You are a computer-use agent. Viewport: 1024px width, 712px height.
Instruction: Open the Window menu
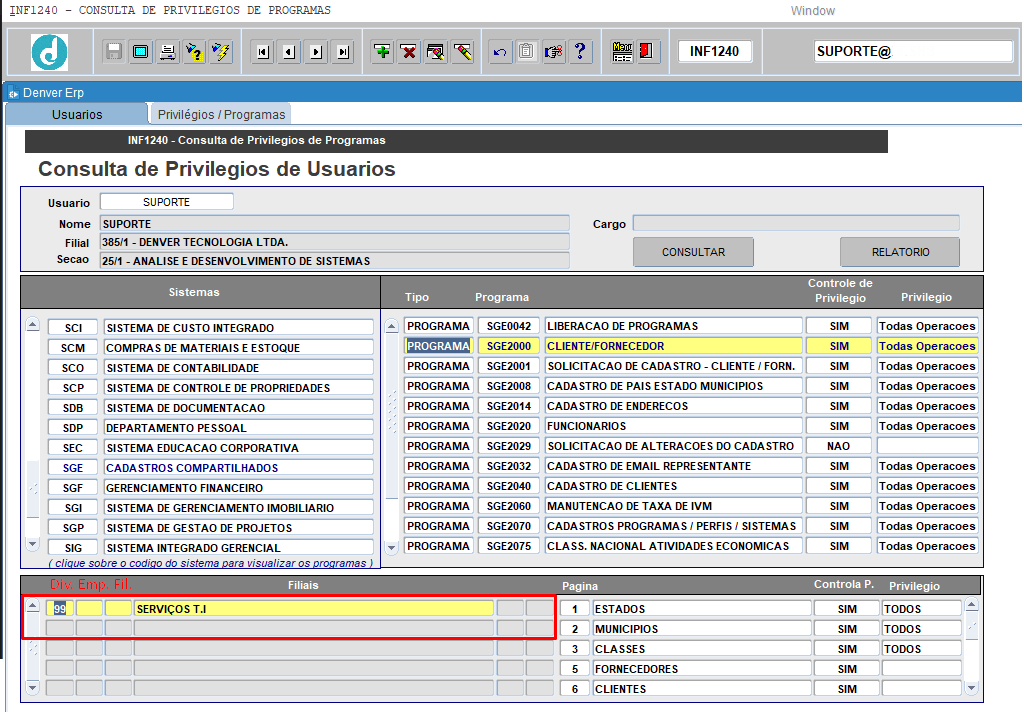coord(812,11)
